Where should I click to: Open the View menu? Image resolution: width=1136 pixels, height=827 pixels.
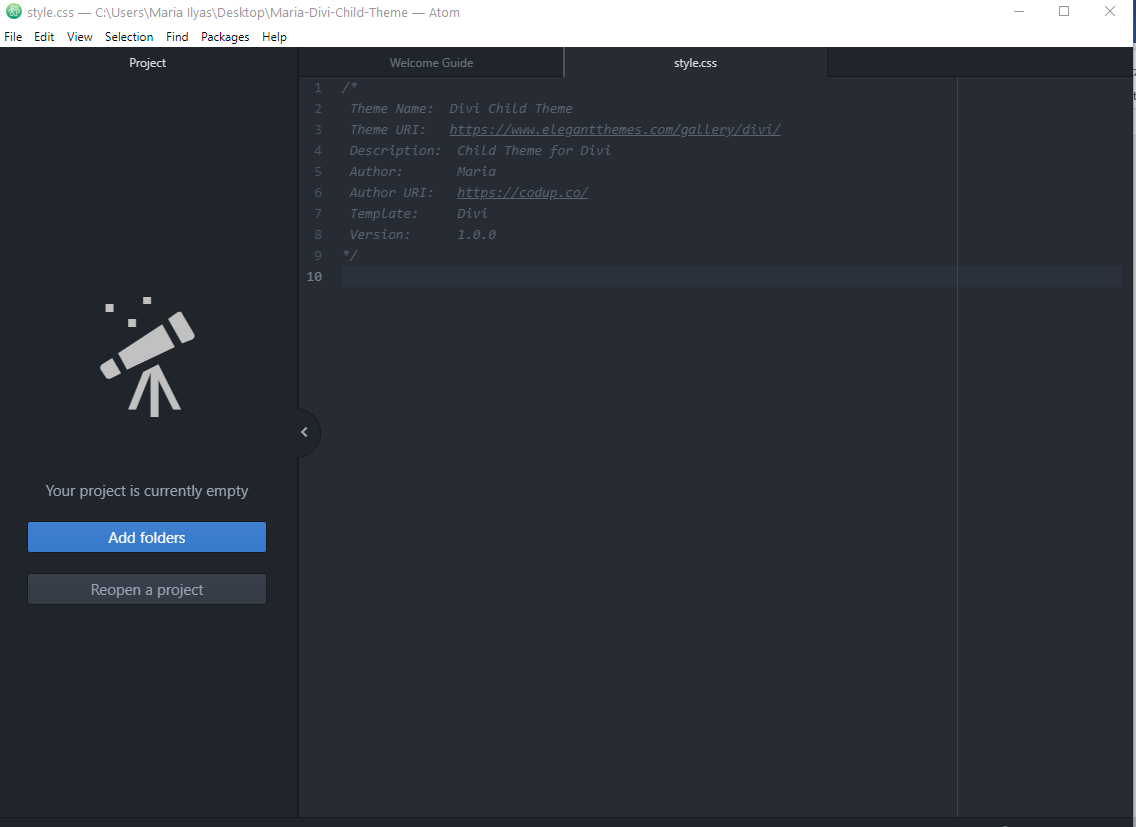(80, 37)
